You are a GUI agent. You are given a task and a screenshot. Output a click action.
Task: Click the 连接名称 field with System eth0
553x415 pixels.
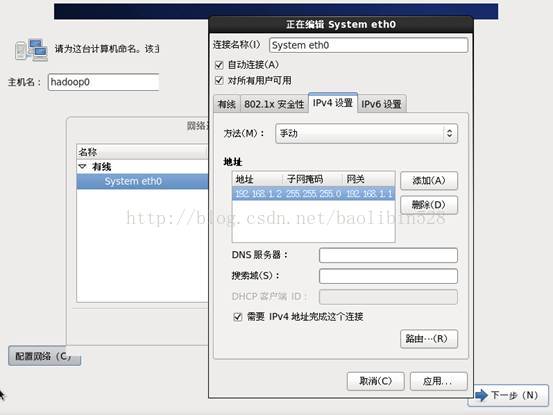(369, 45)
